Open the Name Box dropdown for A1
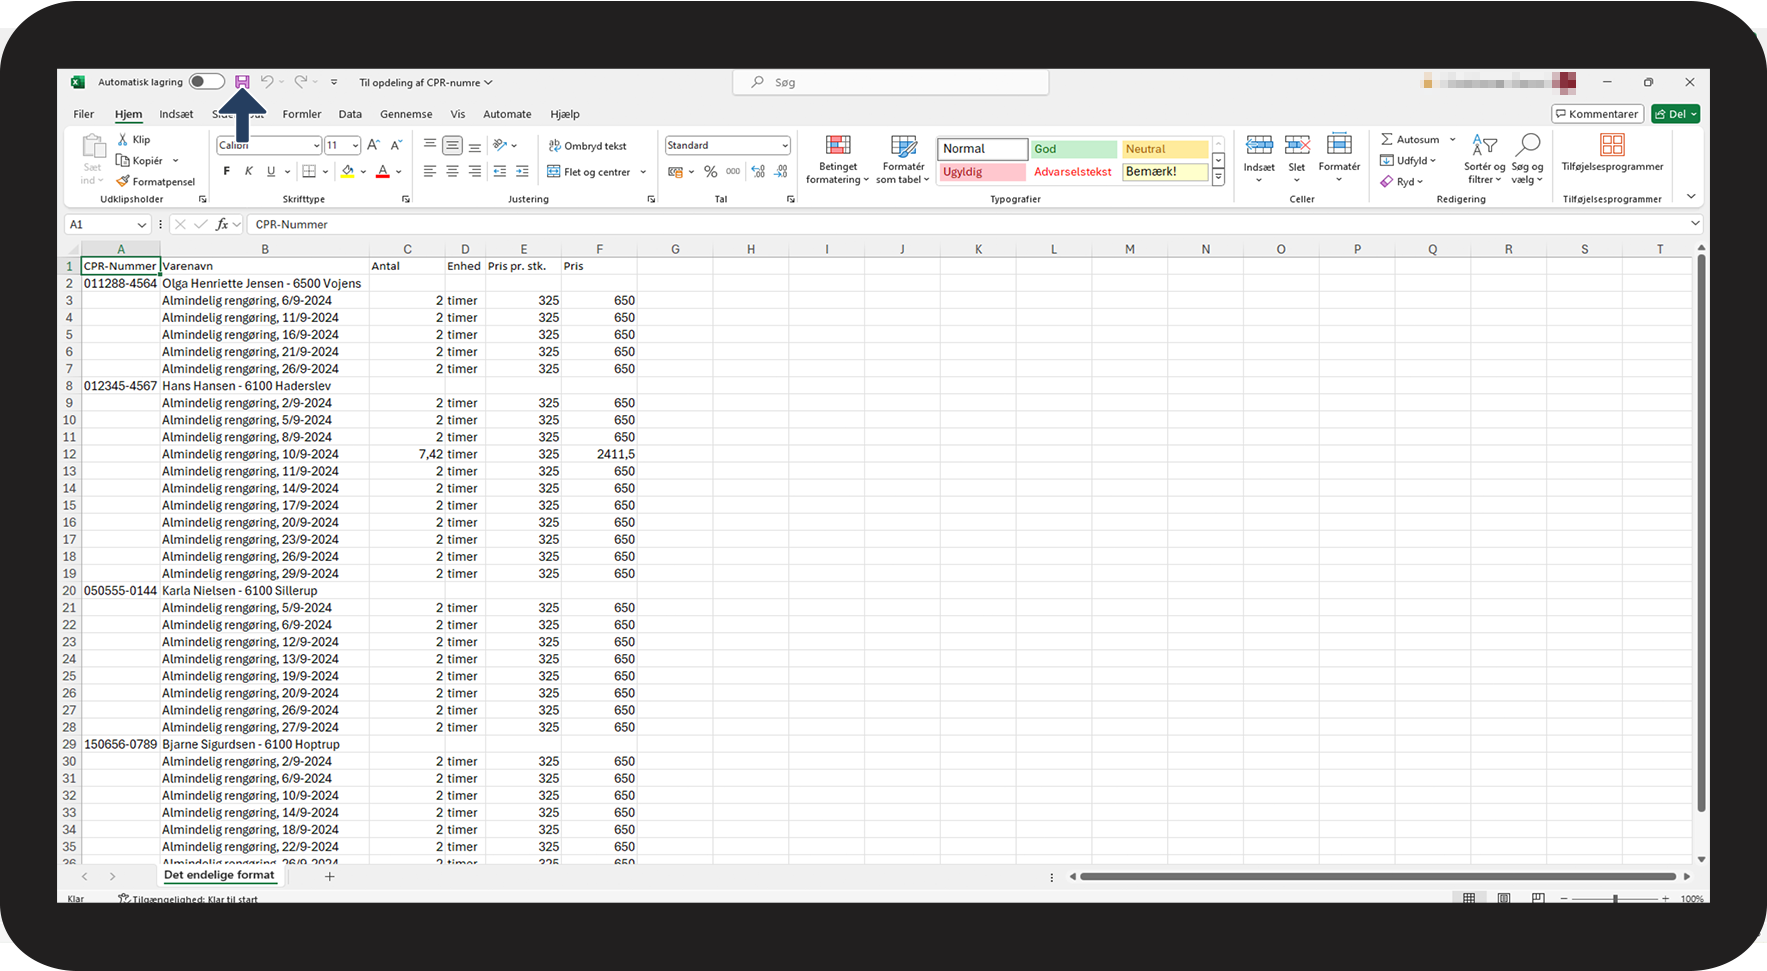Viewport: 1767px width, 971px height. coord(140,225)
